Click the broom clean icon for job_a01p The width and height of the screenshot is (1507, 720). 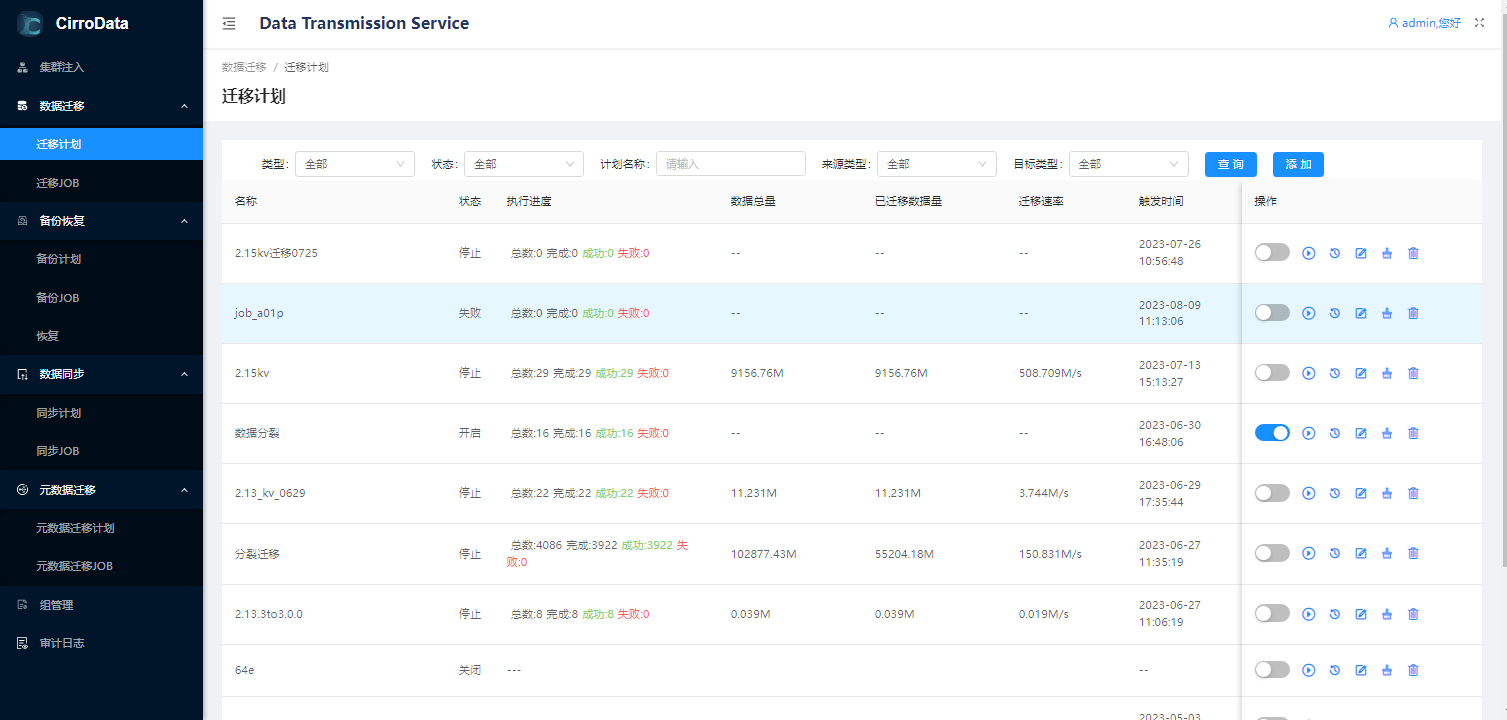tap(1387, 313)
